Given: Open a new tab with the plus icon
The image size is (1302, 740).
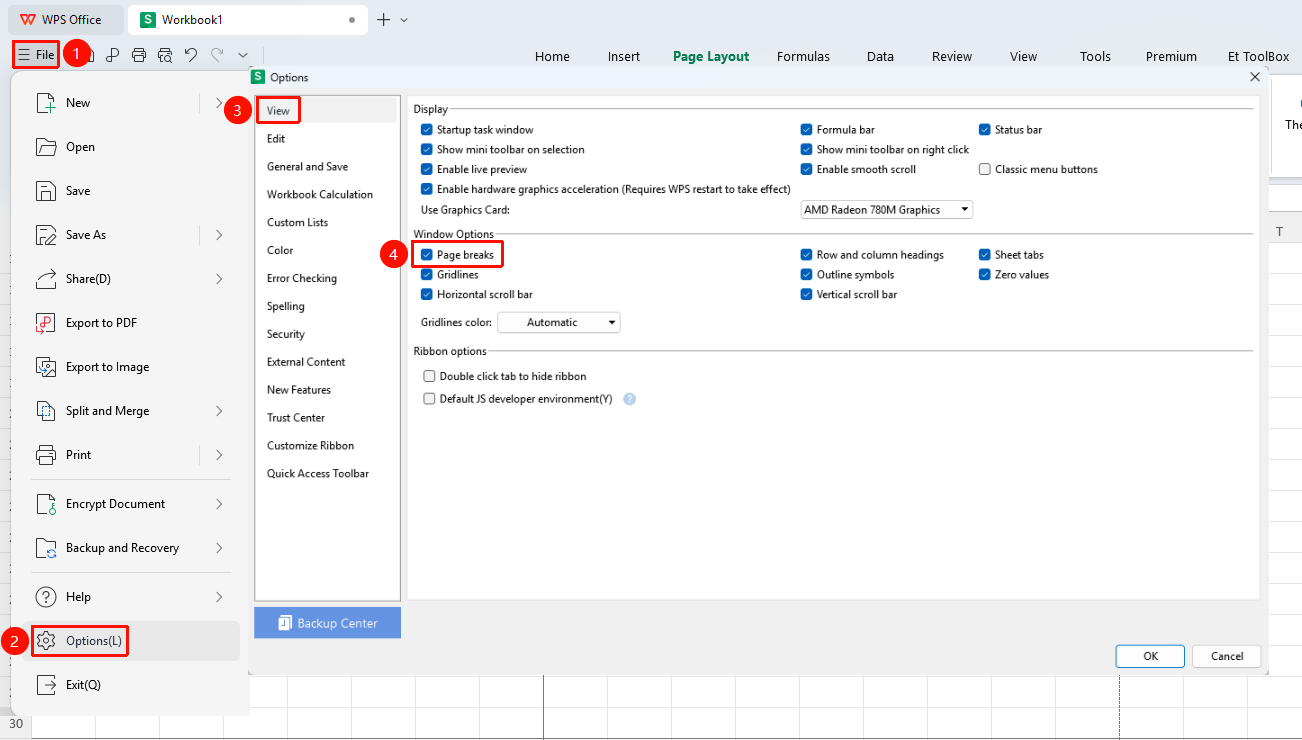Looking at the screenshot, I should [383, 19].
